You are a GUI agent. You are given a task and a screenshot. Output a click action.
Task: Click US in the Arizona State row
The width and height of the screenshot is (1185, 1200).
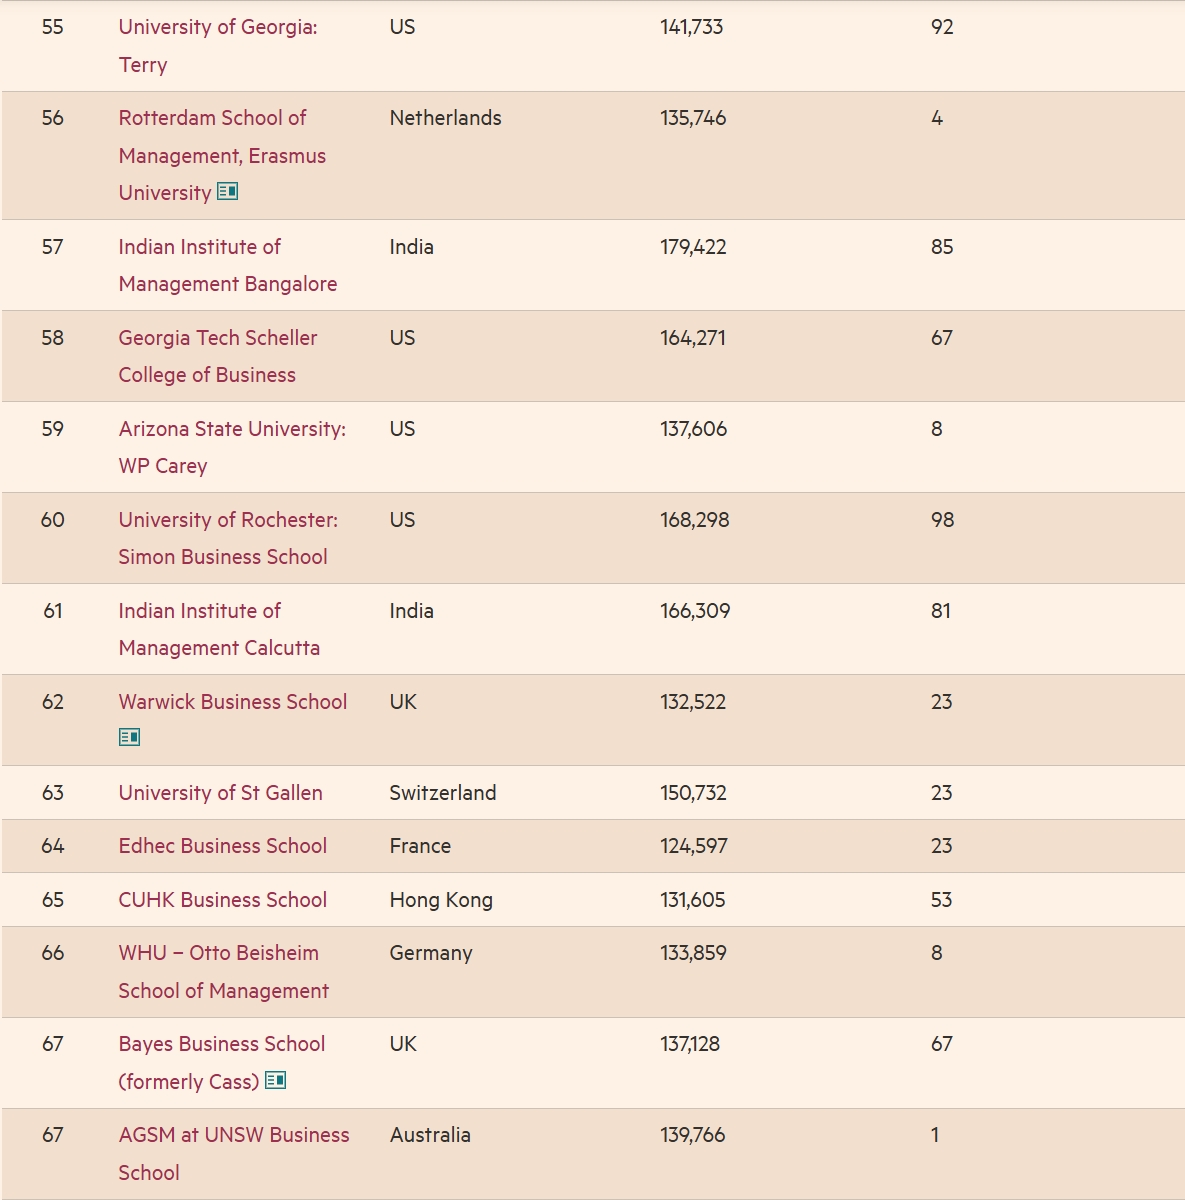point(402,429)
